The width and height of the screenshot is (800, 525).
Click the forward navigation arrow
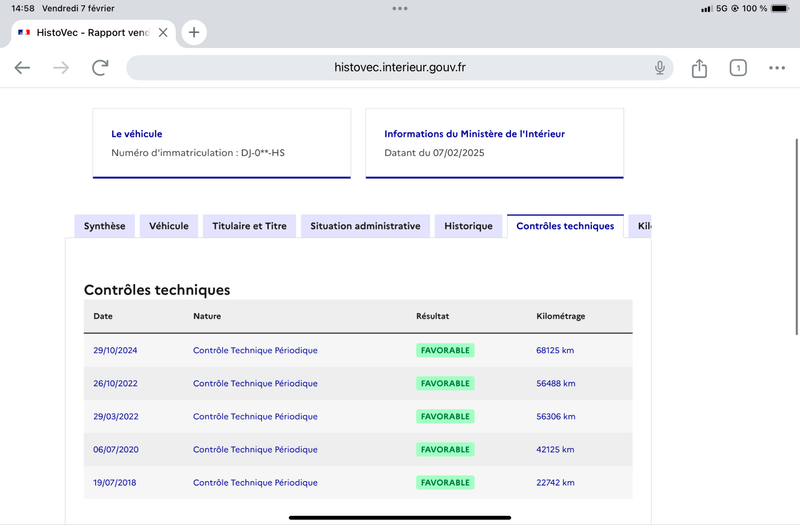click(x=61, y=67)
